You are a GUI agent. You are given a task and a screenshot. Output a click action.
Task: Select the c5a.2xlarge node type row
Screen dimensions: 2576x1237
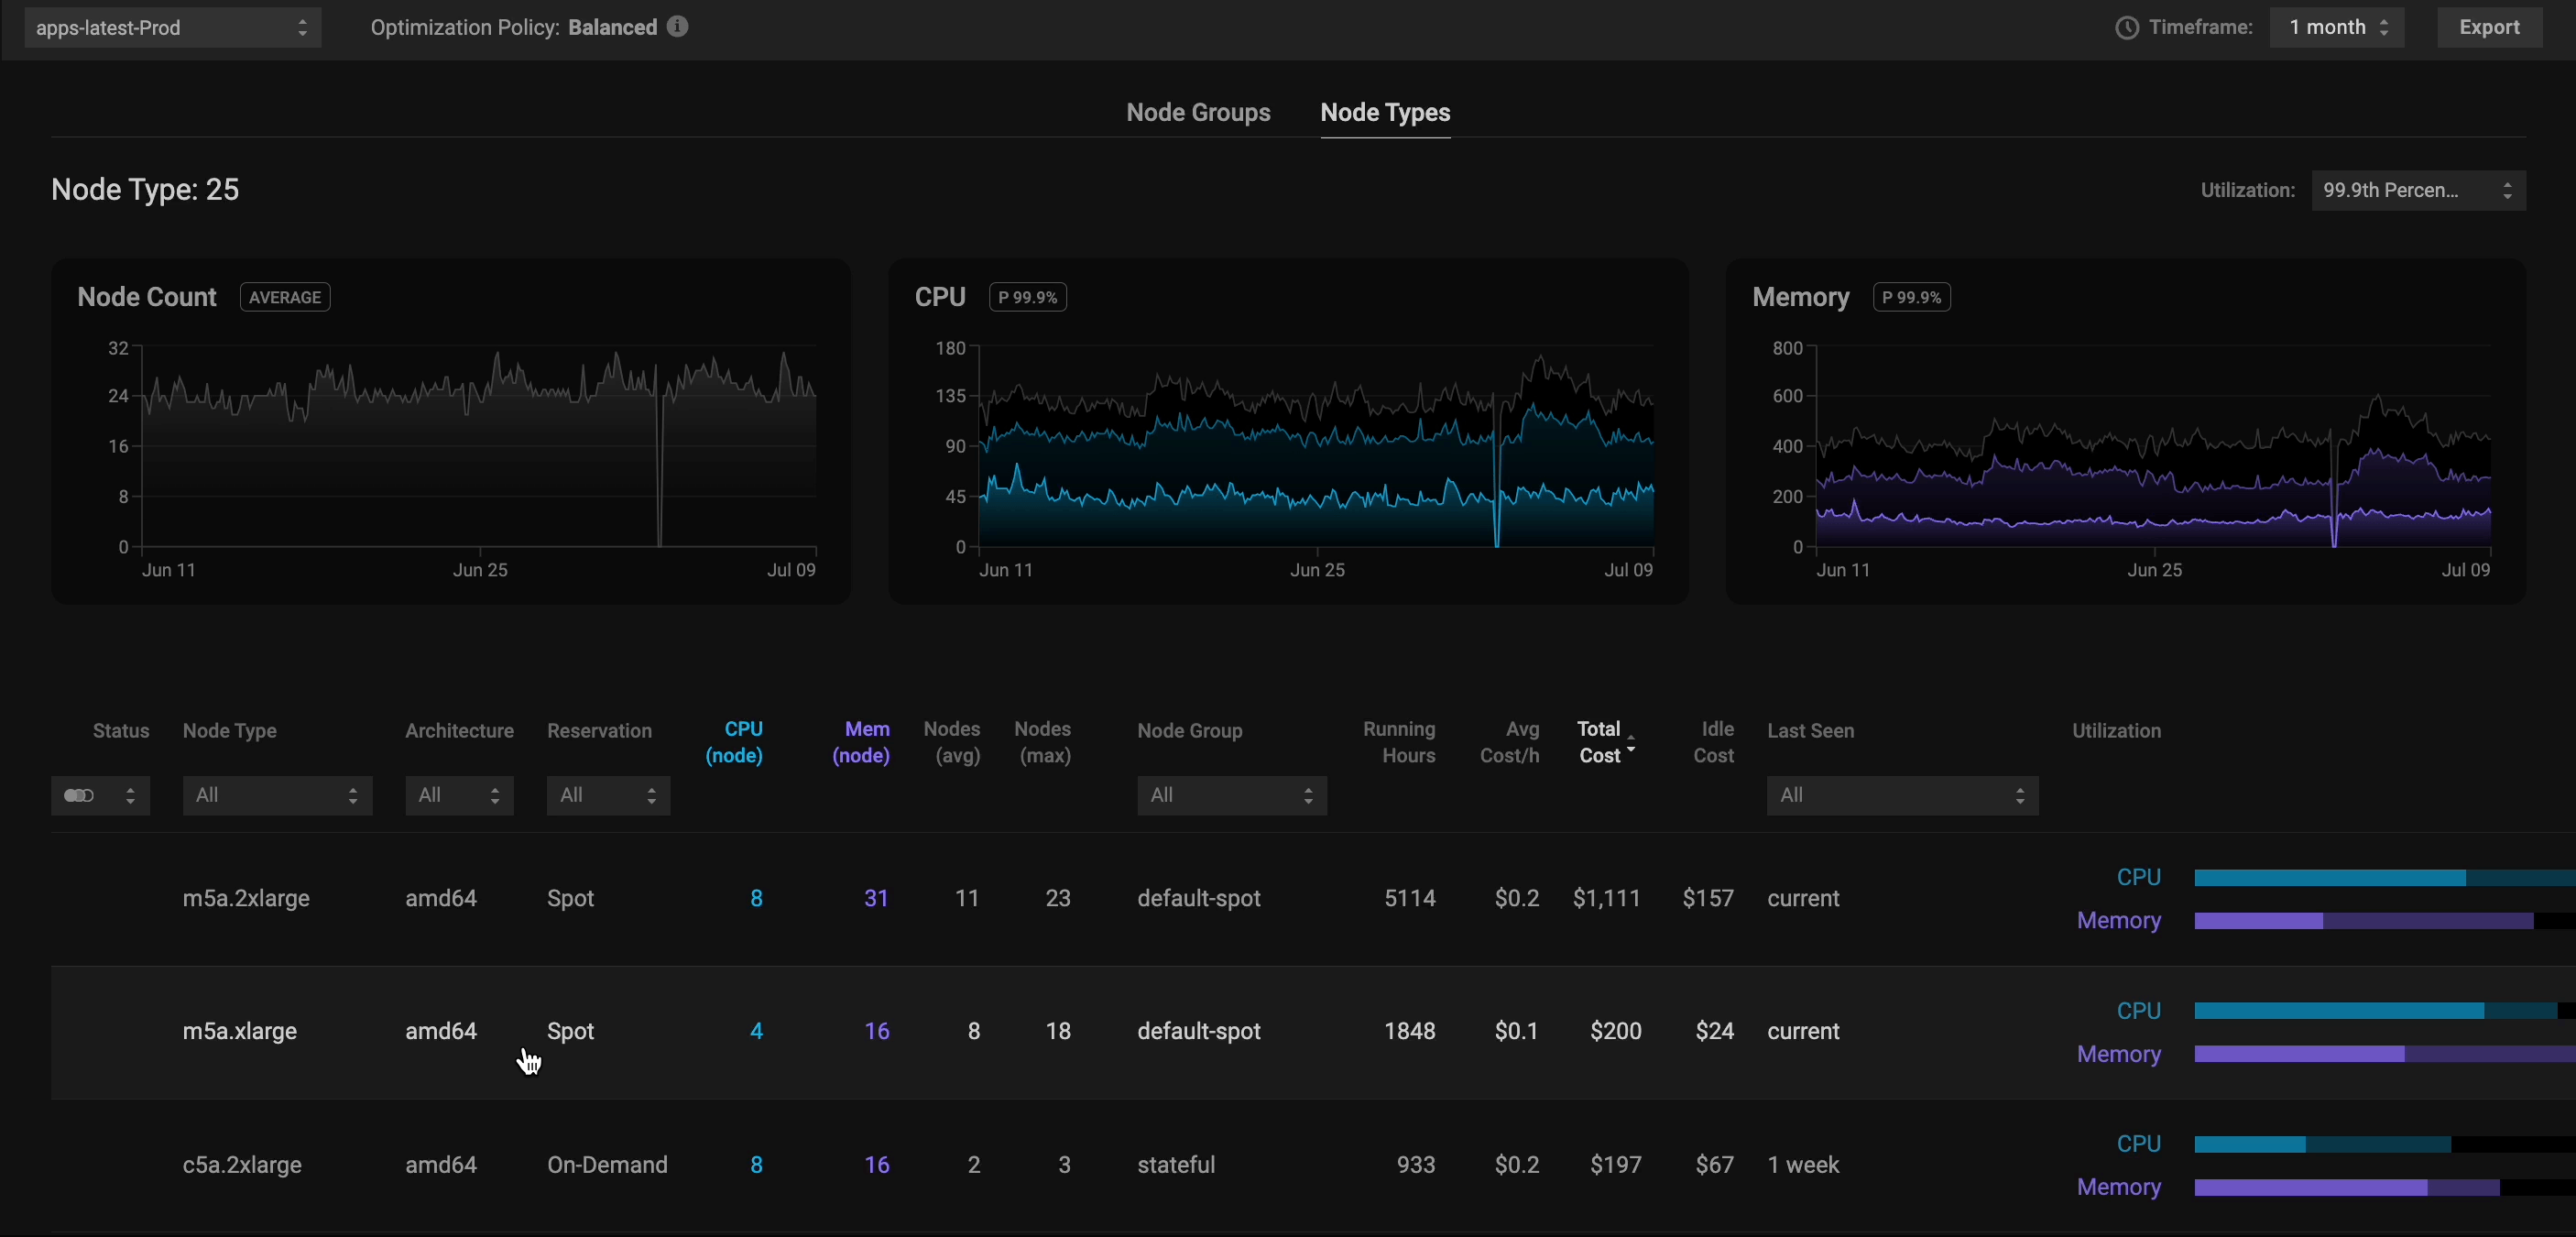click(x=242, y=1165)
